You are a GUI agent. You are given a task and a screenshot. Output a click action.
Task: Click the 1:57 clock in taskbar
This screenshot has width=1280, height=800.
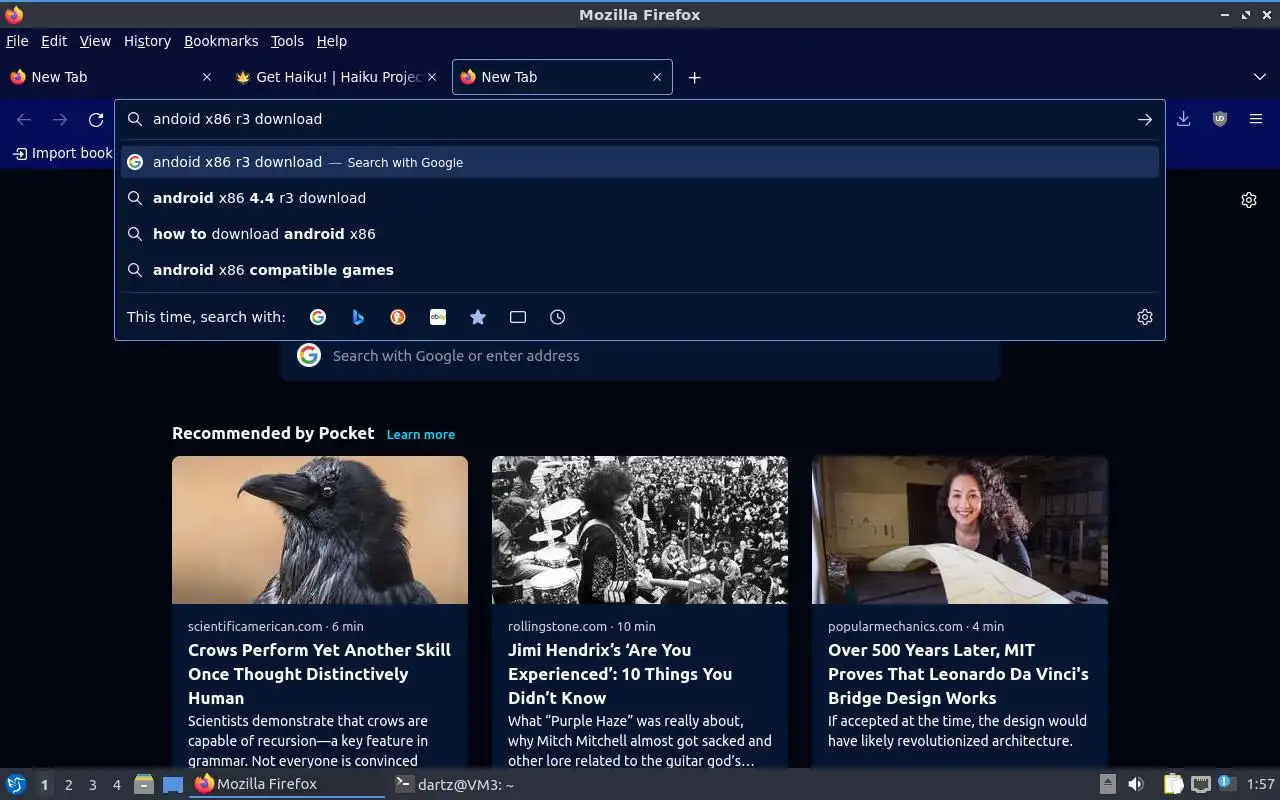tap(1260, 785)
